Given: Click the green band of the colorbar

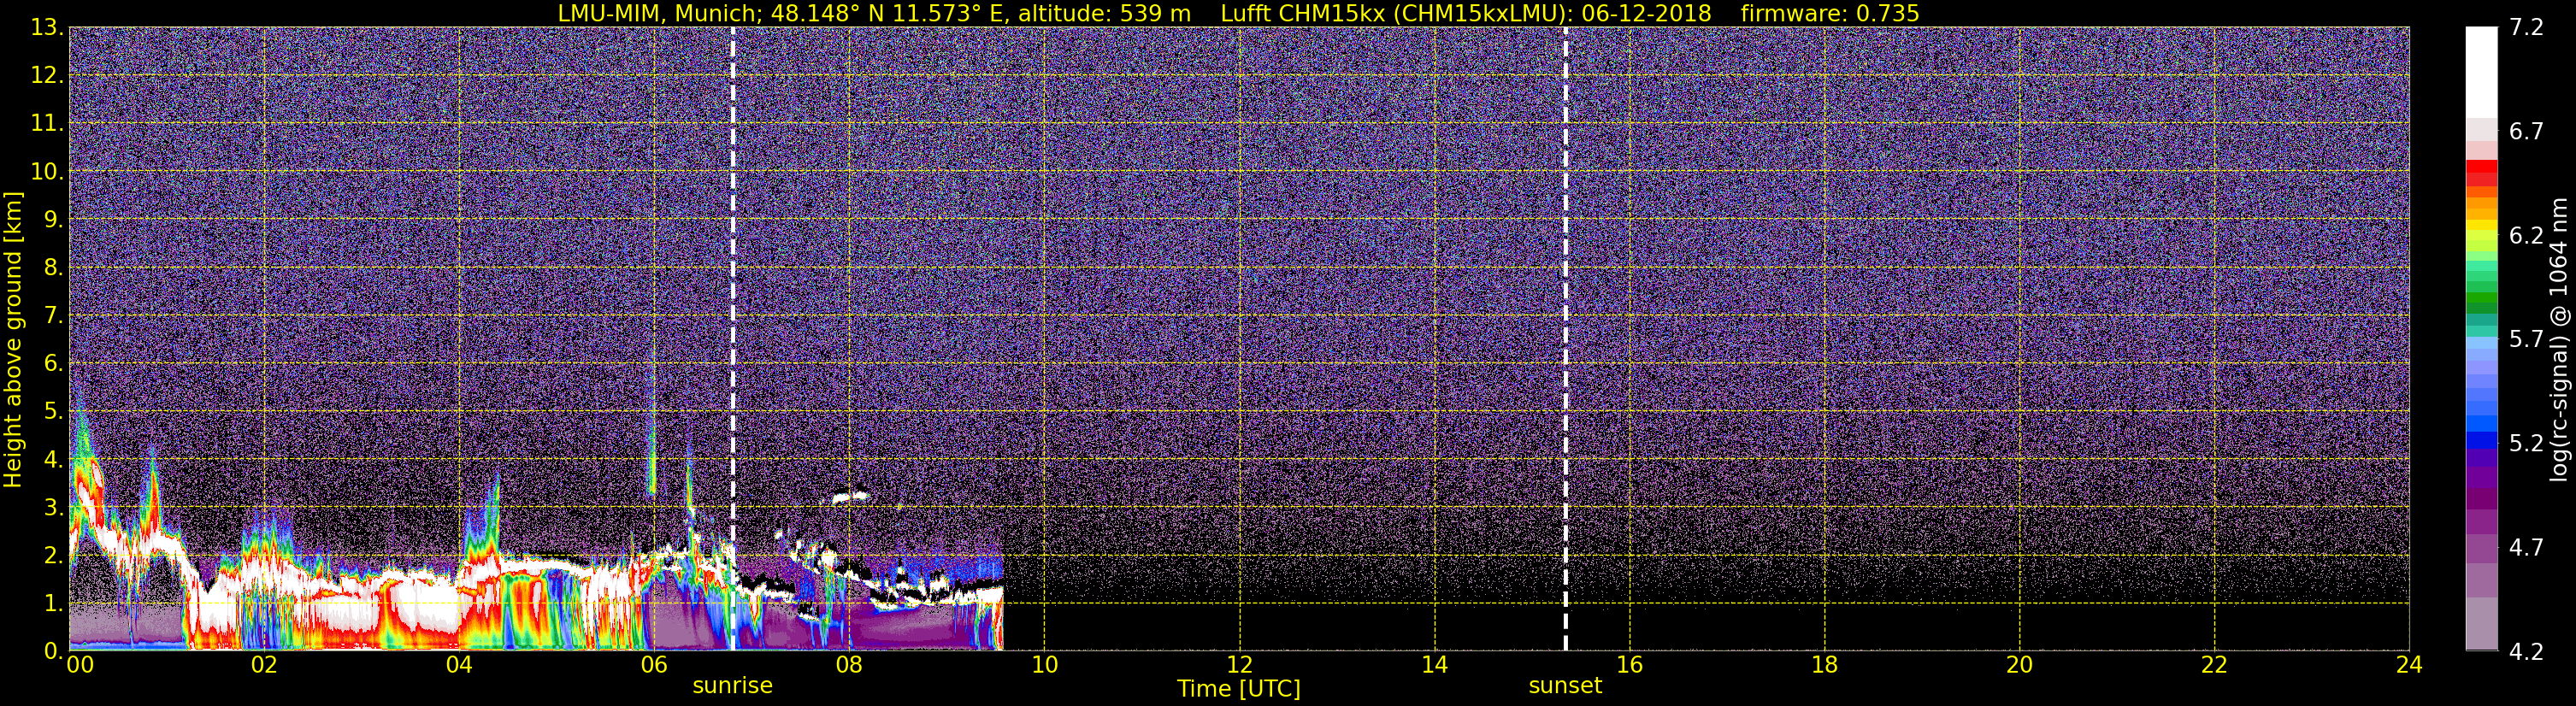Looking at the screenshot, I should (x=2481, y=300).
